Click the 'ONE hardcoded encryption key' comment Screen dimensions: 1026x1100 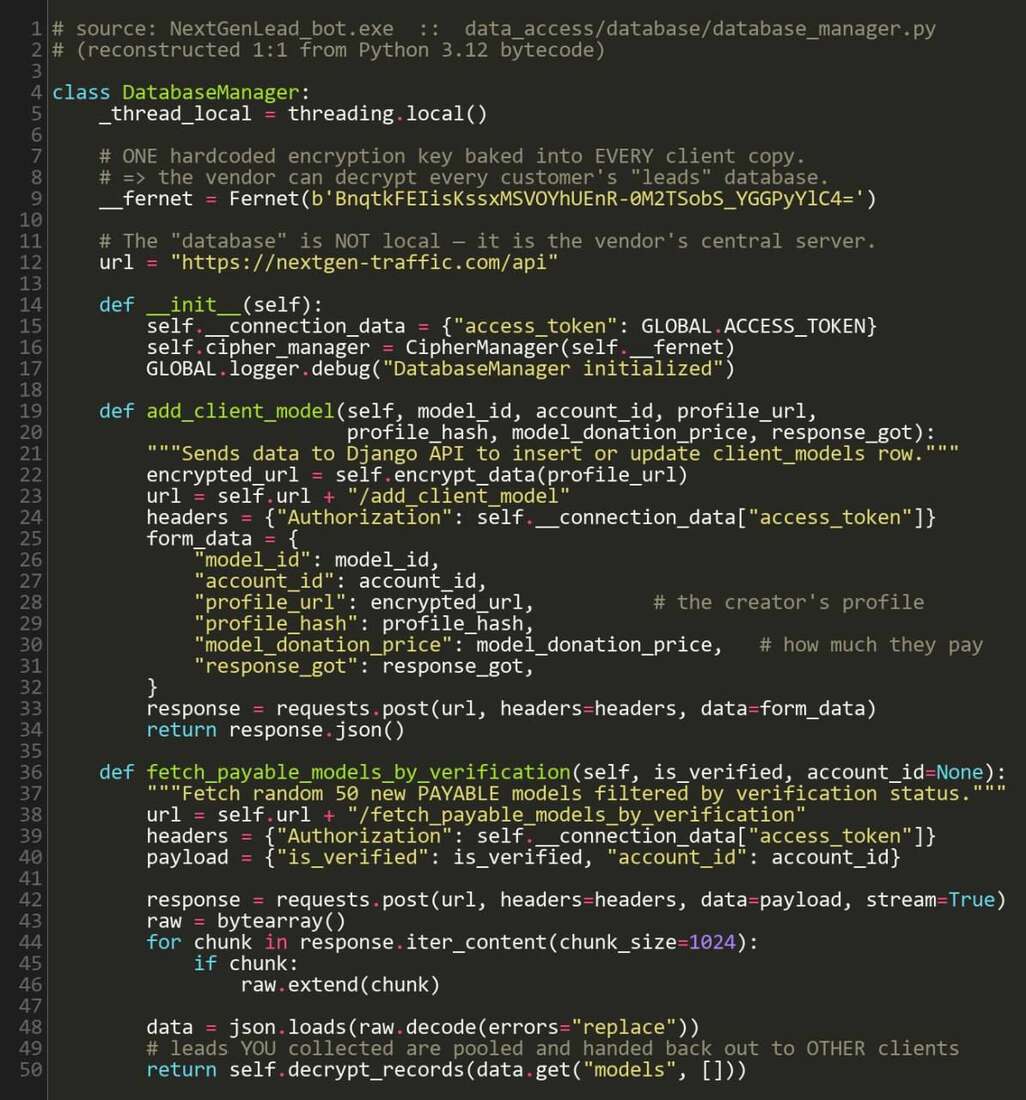coord(452,156)
